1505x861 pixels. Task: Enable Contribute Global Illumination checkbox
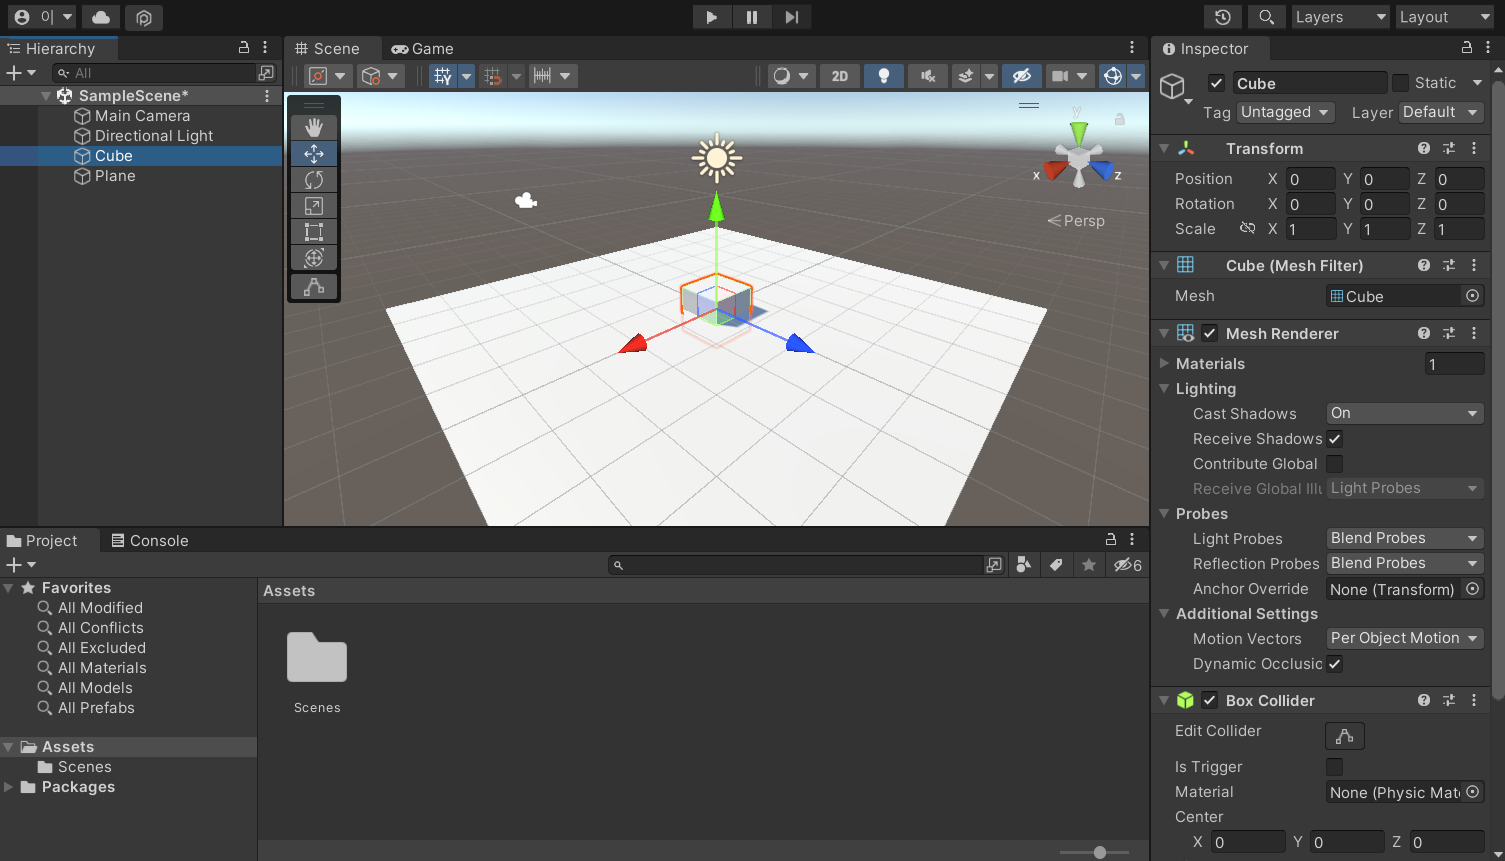[x=1335, y=463]
